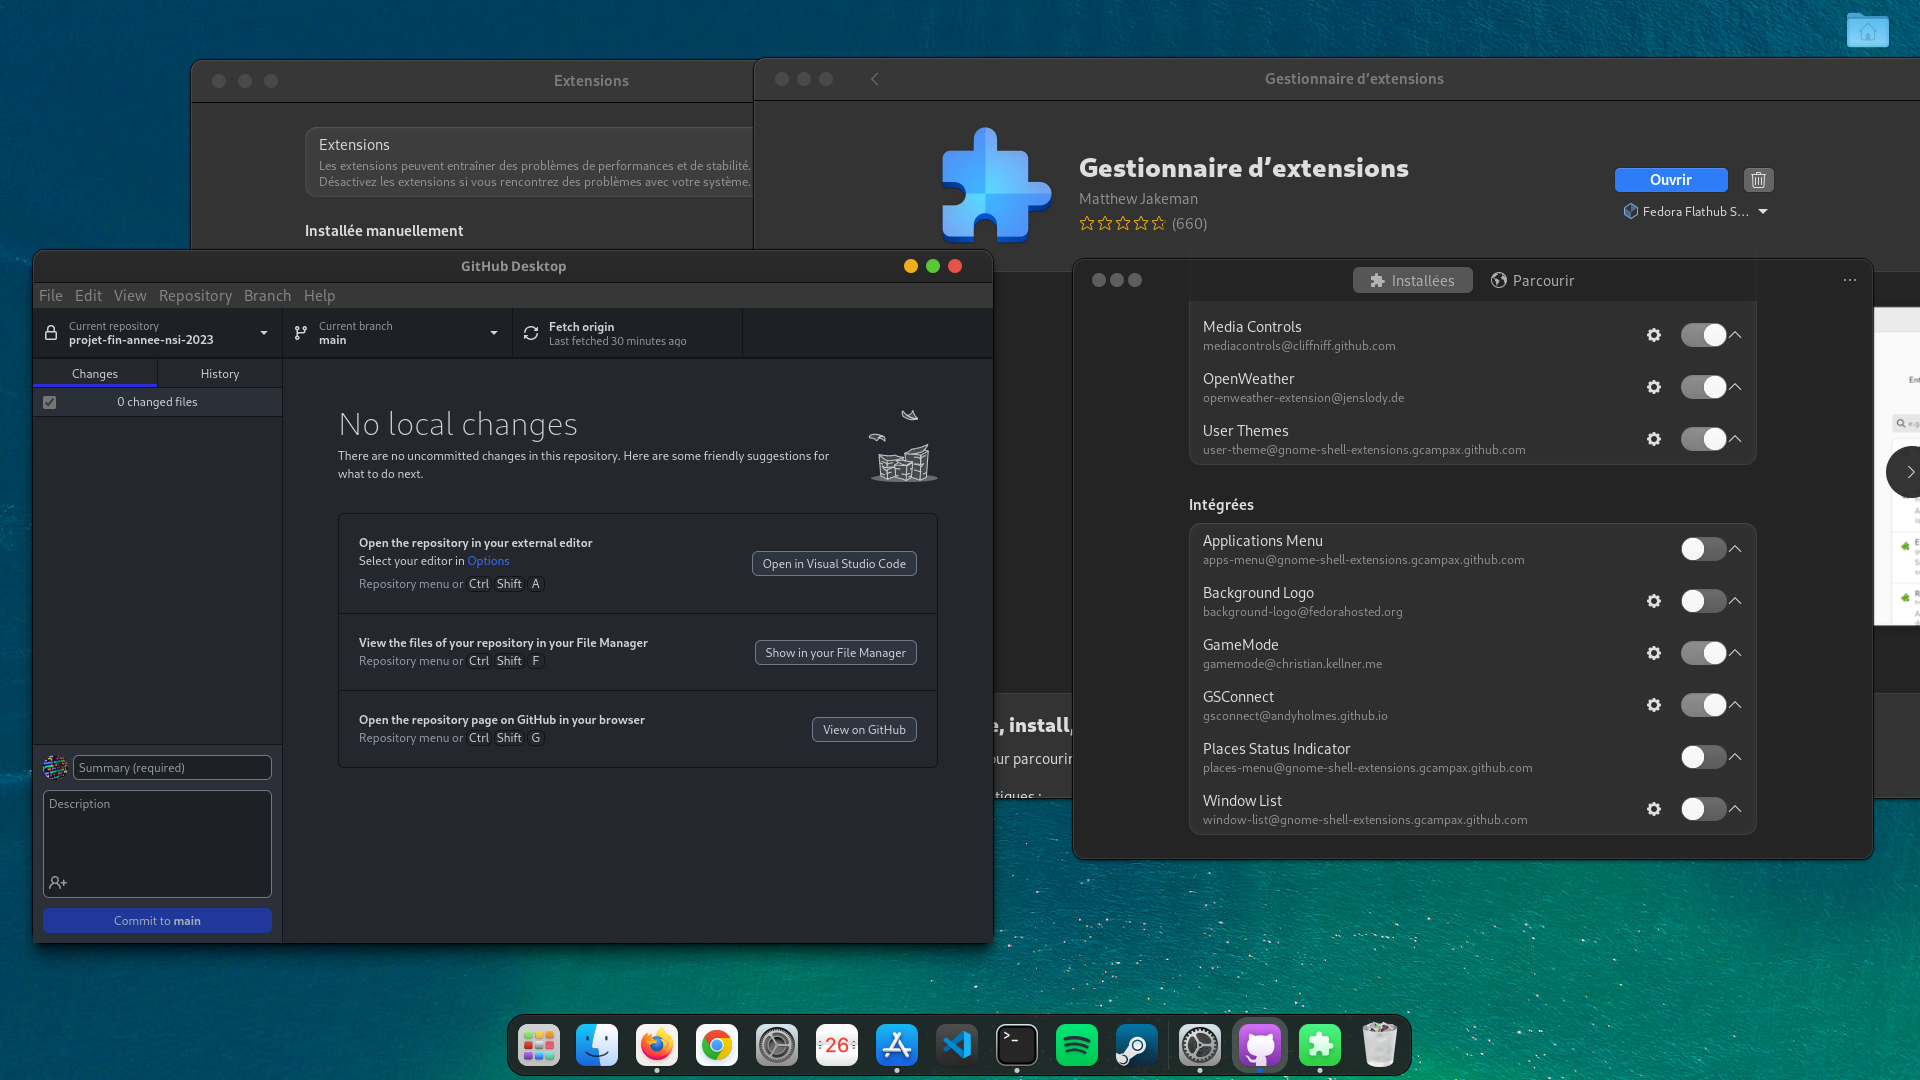The width and height of the screenshot is (1920, 1080).
Task: Open Media Controls extension settings gear
Action: point(1654,335)
